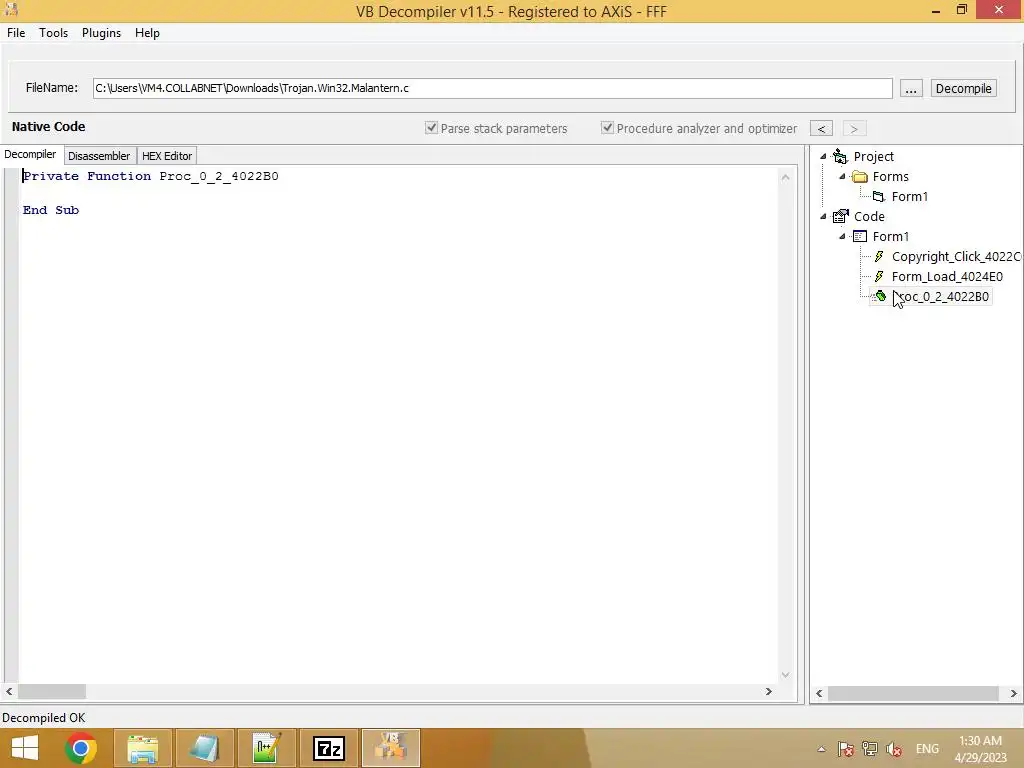Click the 'Native Code' label
The width and height of the screenshot is (1024, 768).
(x=48, y=127)
